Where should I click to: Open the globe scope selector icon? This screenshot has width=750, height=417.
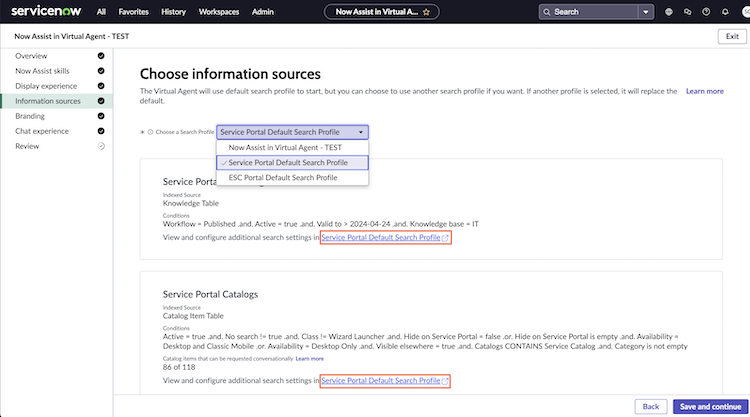pyautogui.click(x=669, y=12)
